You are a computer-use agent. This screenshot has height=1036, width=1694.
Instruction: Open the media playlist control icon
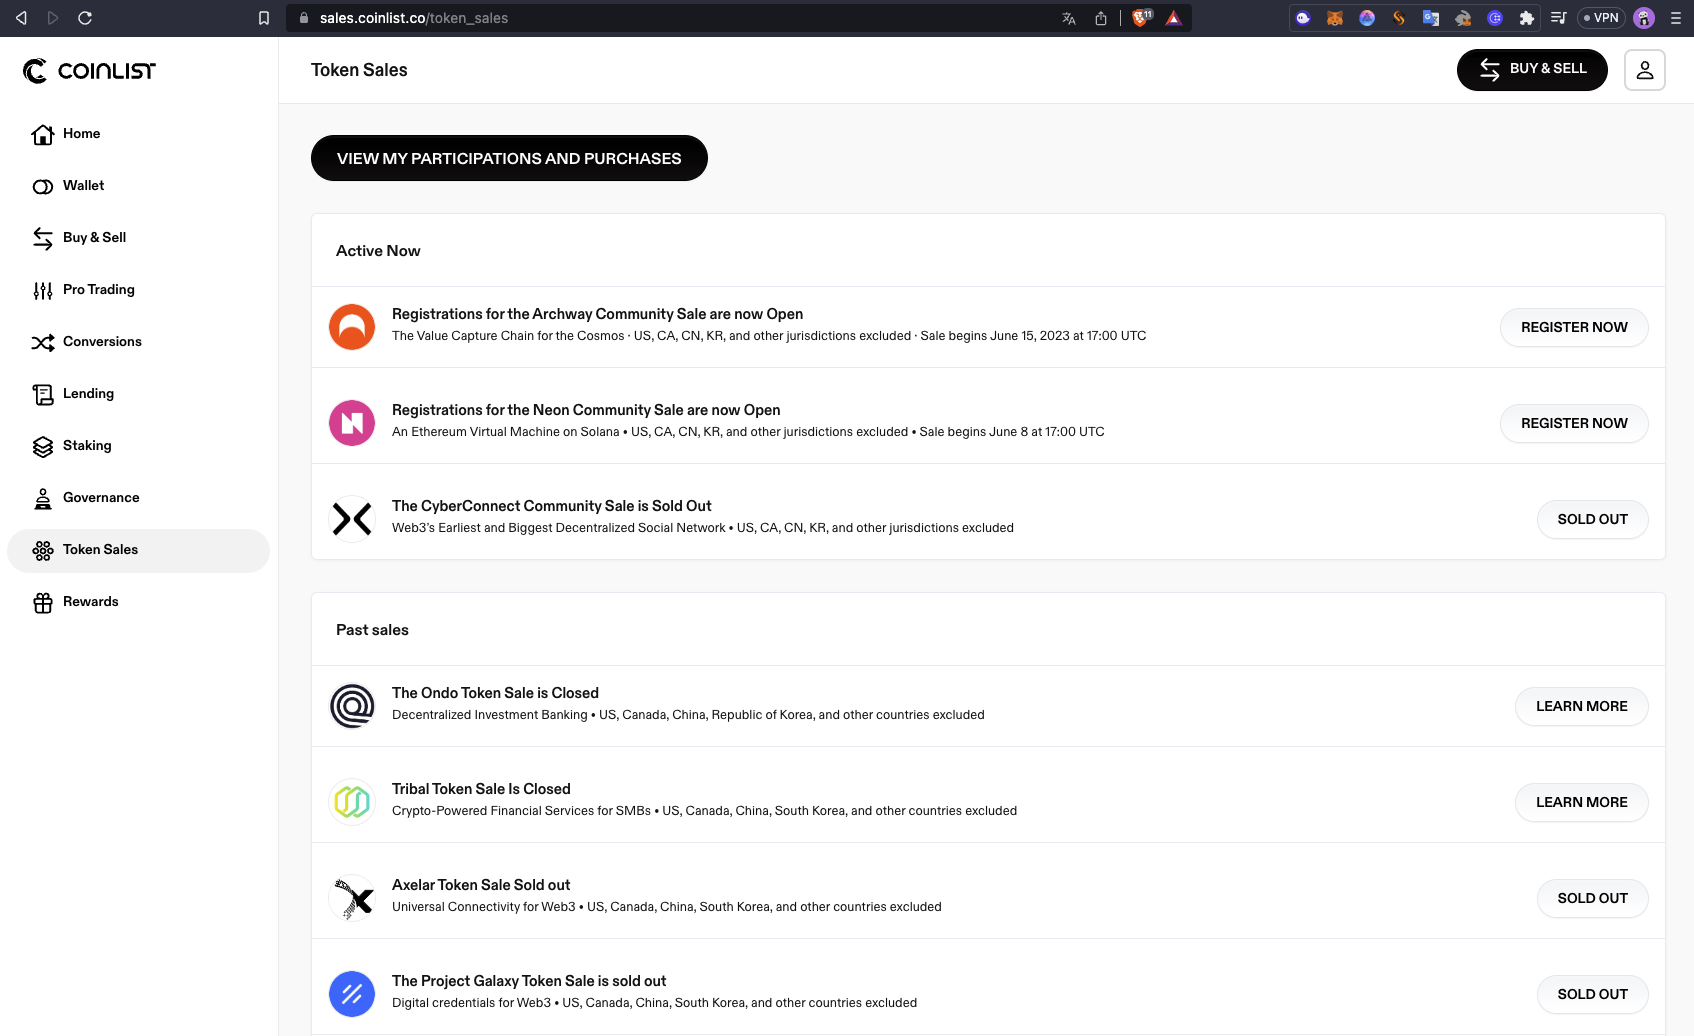1558,18
